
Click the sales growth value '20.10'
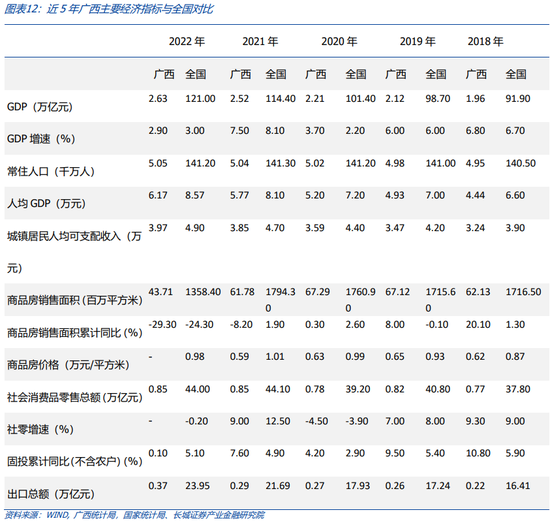[x=478, y=324]
